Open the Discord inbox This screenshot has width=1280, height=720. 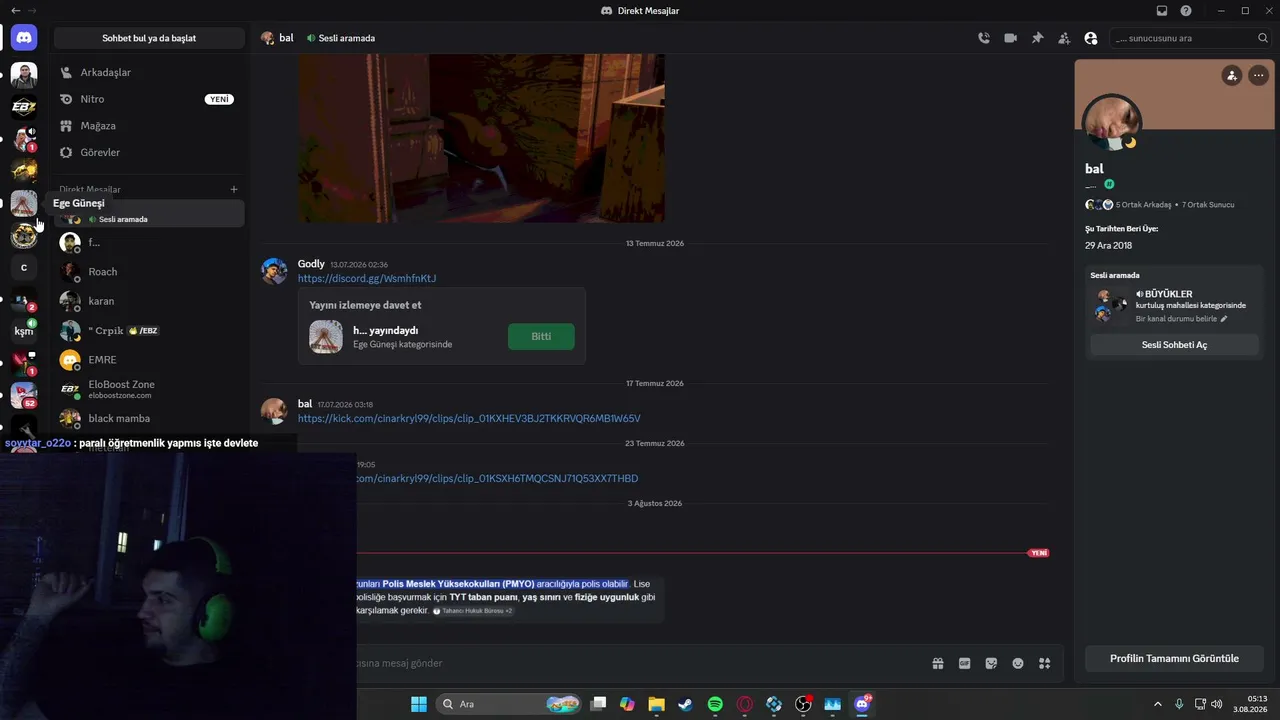pyautogui.click(x=1162, y=10)
